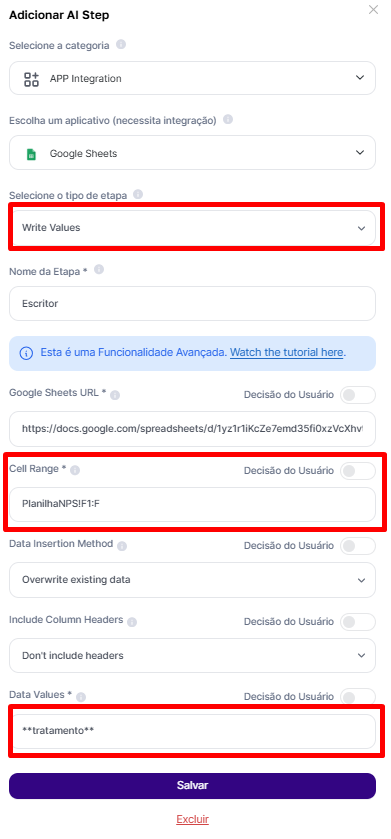Expand the Google Sheets application dropdown

coord(192,153)
